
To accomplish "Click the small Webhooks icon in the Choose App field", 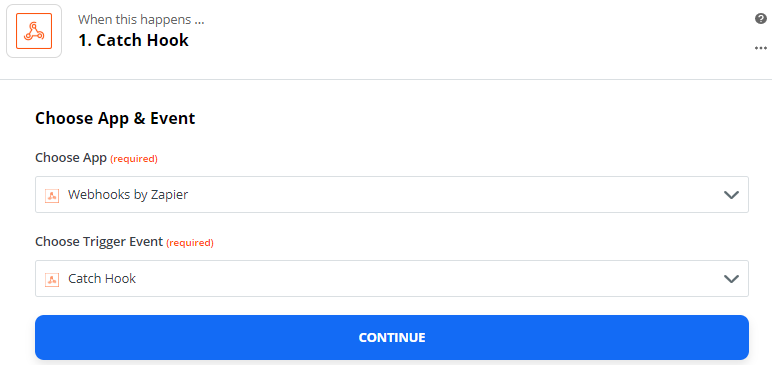I will pyautogui.click(x=52, y=195).
